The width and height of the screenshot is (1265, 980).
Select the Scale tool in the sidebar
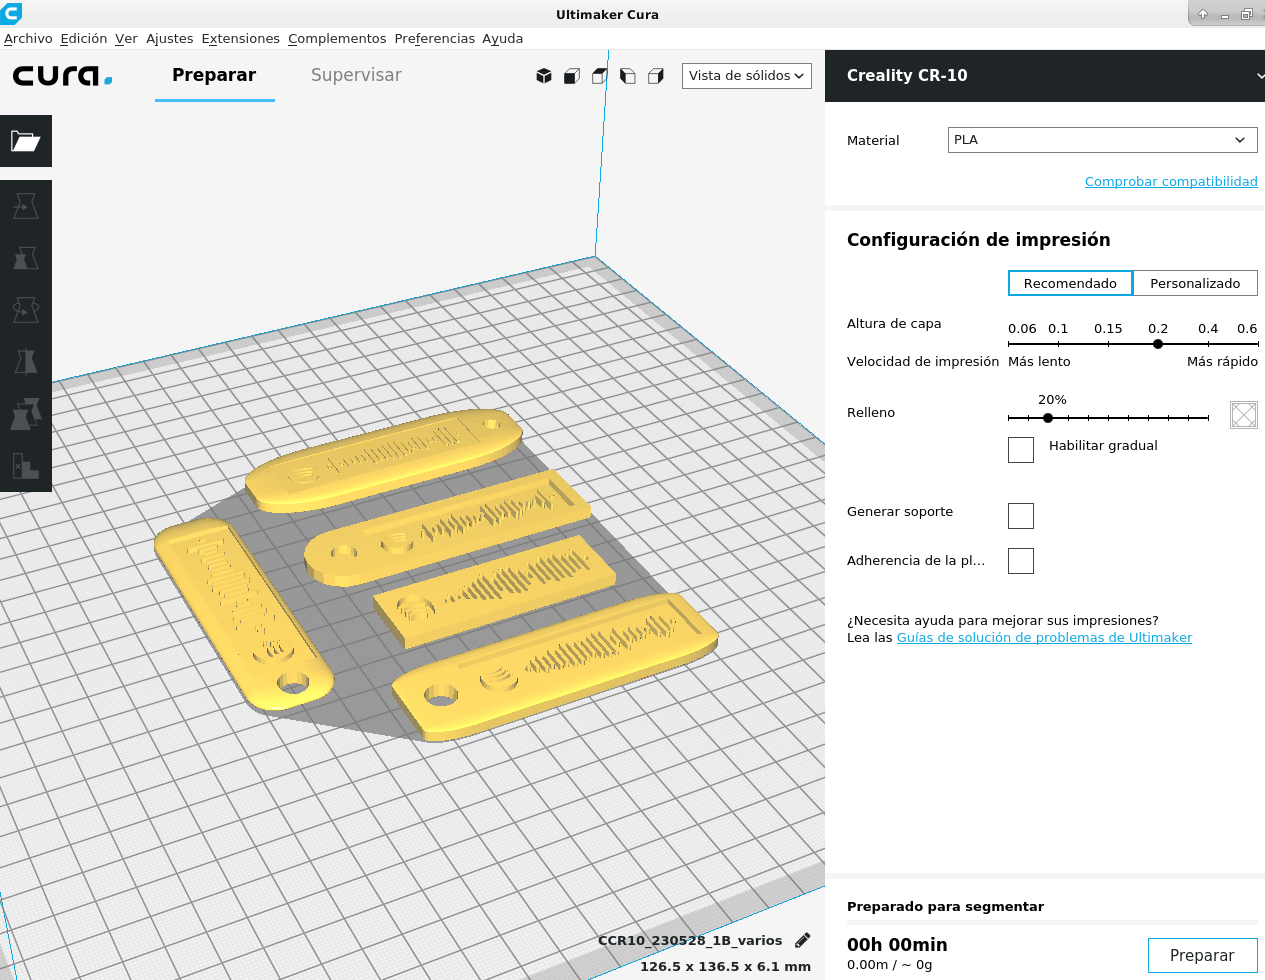coord(25,258)
